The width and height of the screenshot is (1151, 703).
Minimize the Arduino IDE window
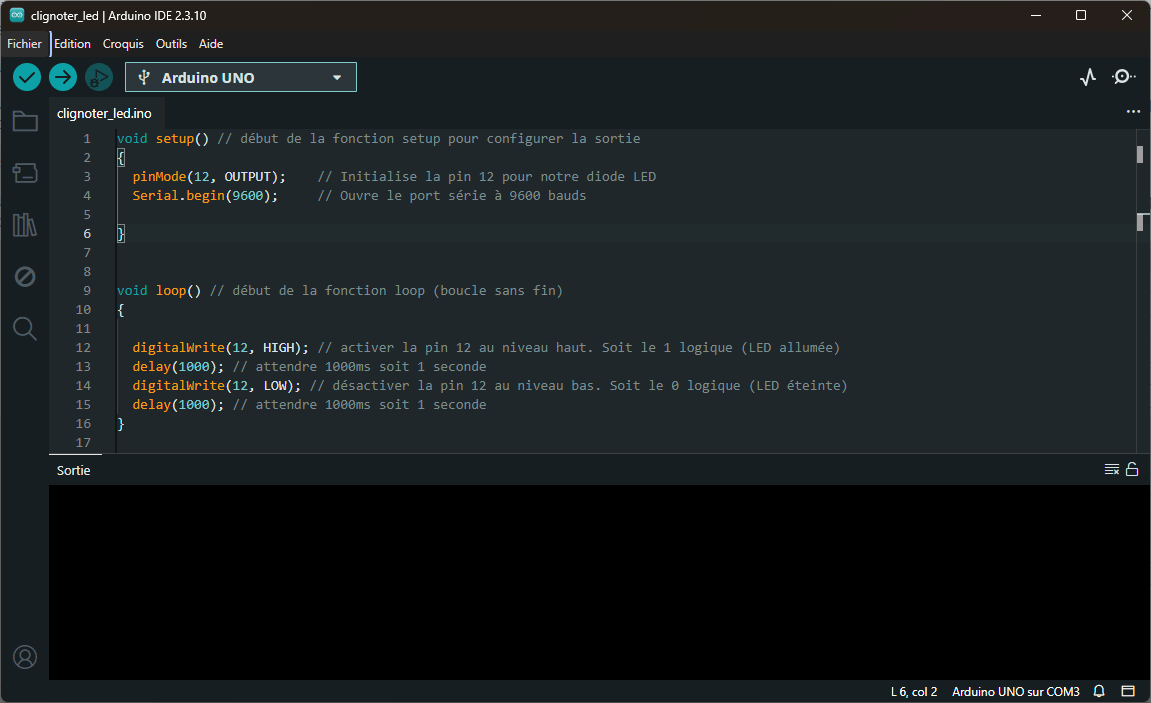pos(1036,15)
